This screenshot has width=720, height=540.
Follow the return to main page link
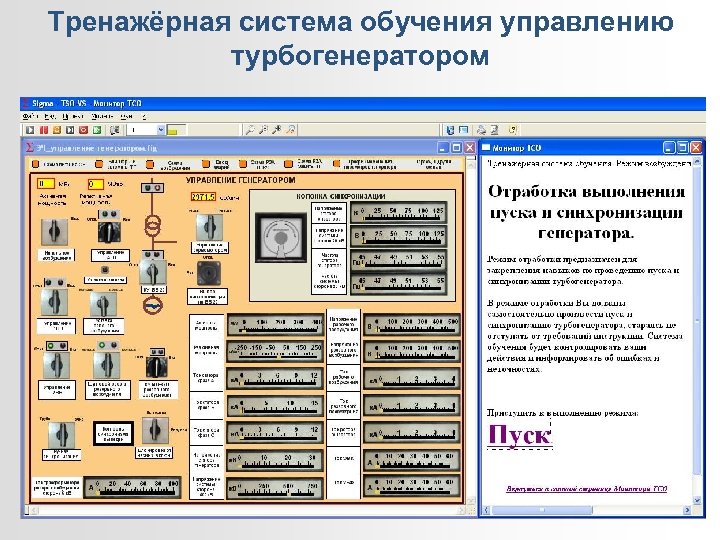(x=586, y=489)
